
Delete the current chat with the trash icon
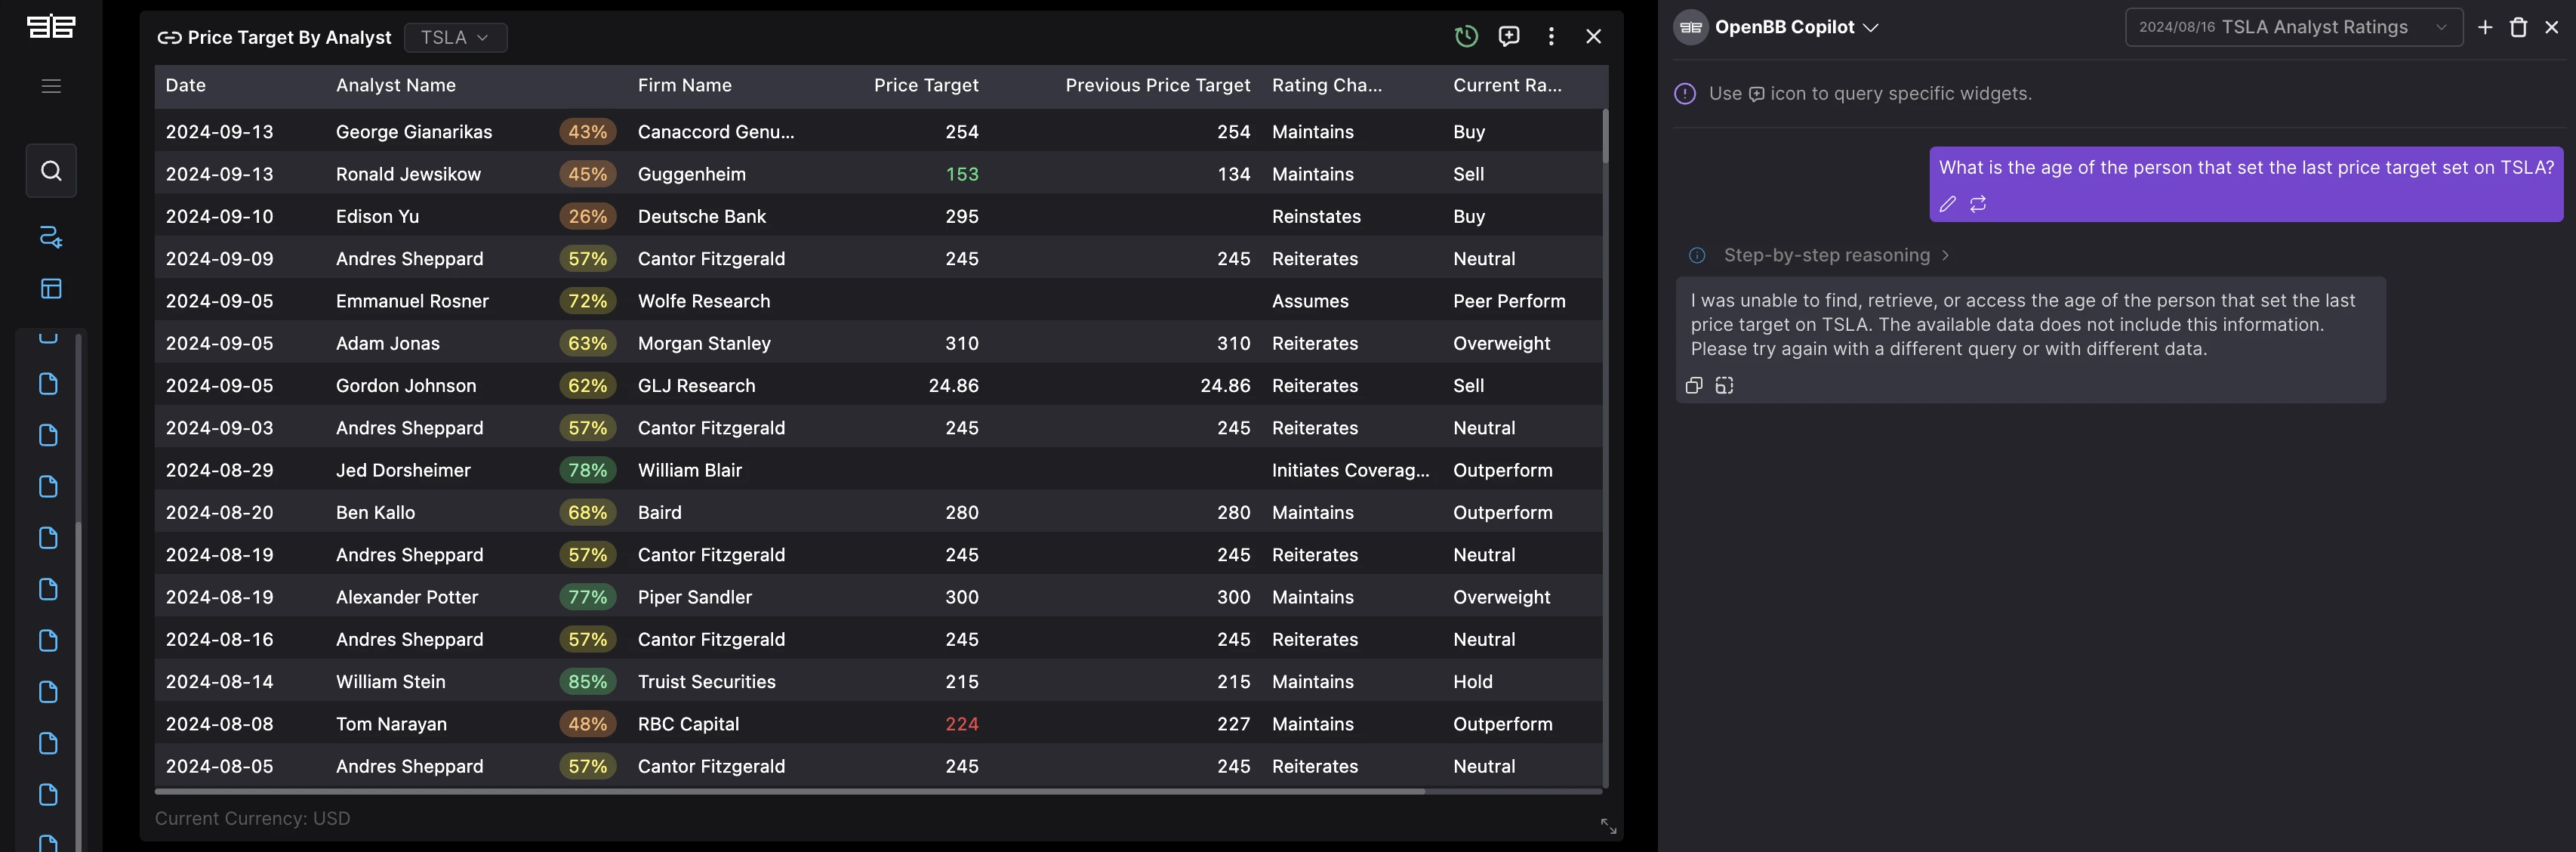pos(2518,28)
